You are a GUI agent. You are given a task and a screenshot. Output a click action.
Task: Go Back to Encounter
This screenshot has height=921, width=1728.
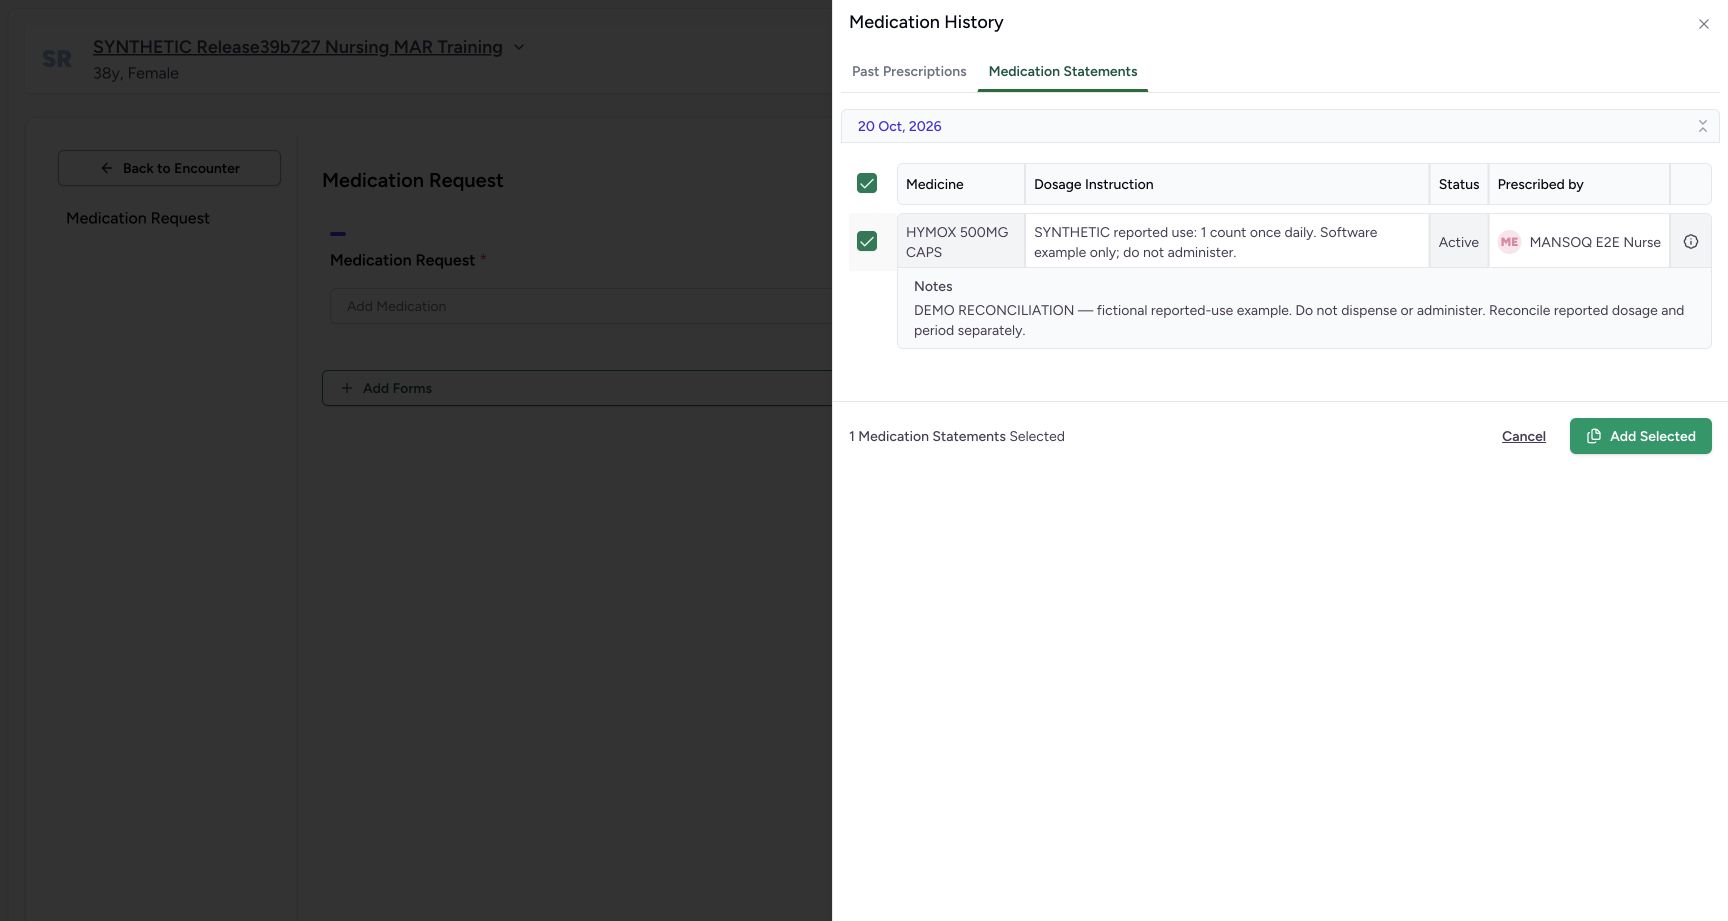[169, 168]
